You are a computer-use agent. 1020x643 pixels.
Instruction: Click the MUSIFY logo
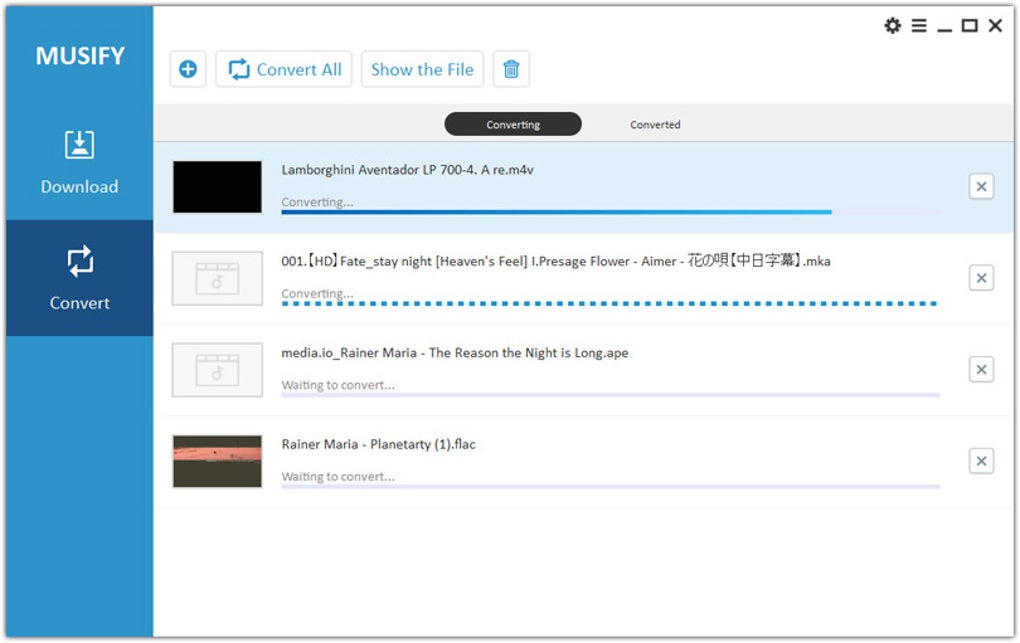(79, 56)
